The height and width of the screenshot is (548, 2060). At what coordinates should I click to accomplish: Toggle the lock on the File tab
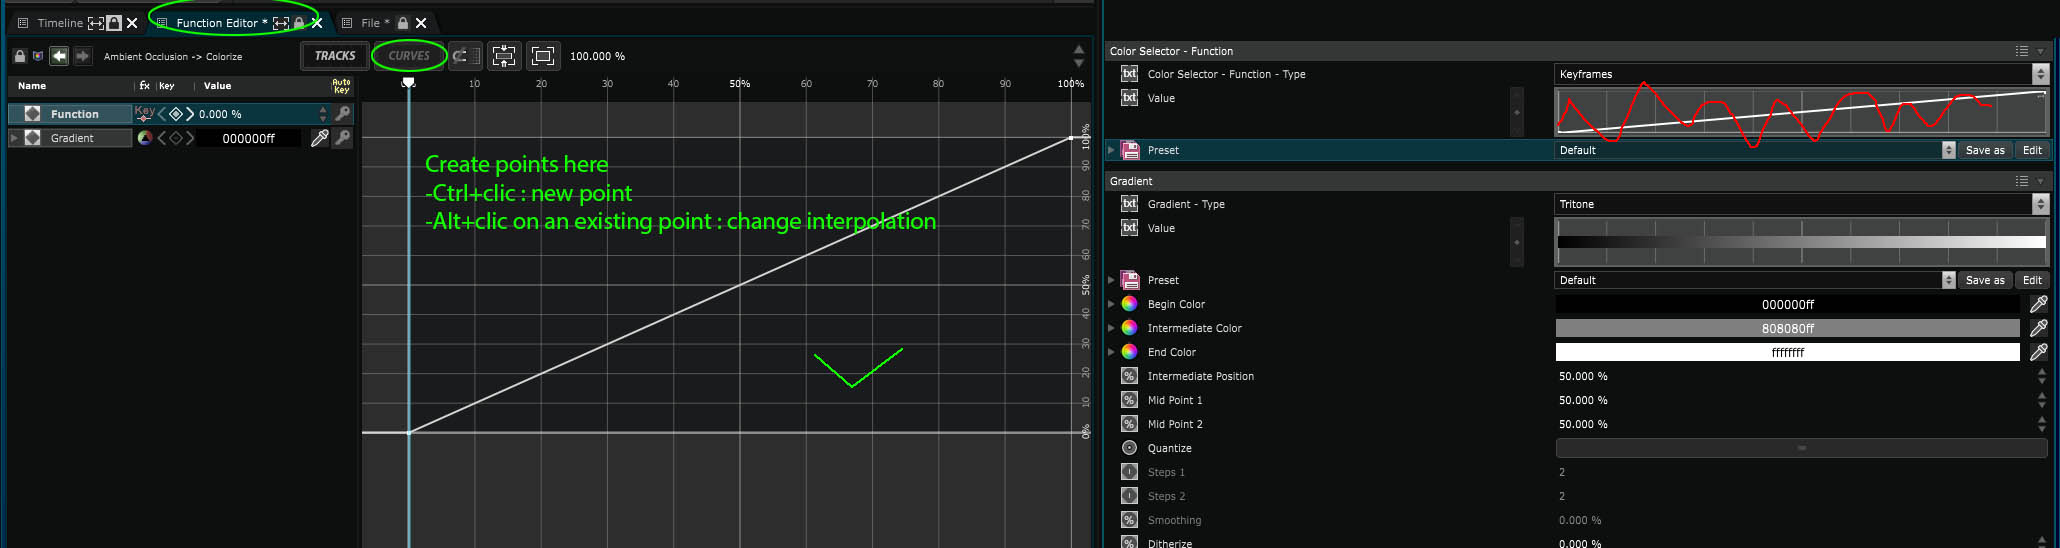[x=403, y=23]
